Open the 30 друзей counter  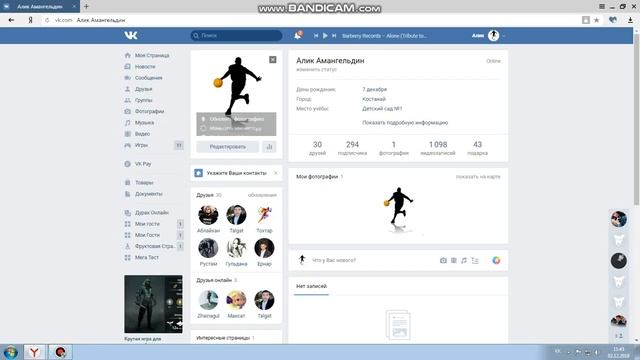click(x=317, y=148)
